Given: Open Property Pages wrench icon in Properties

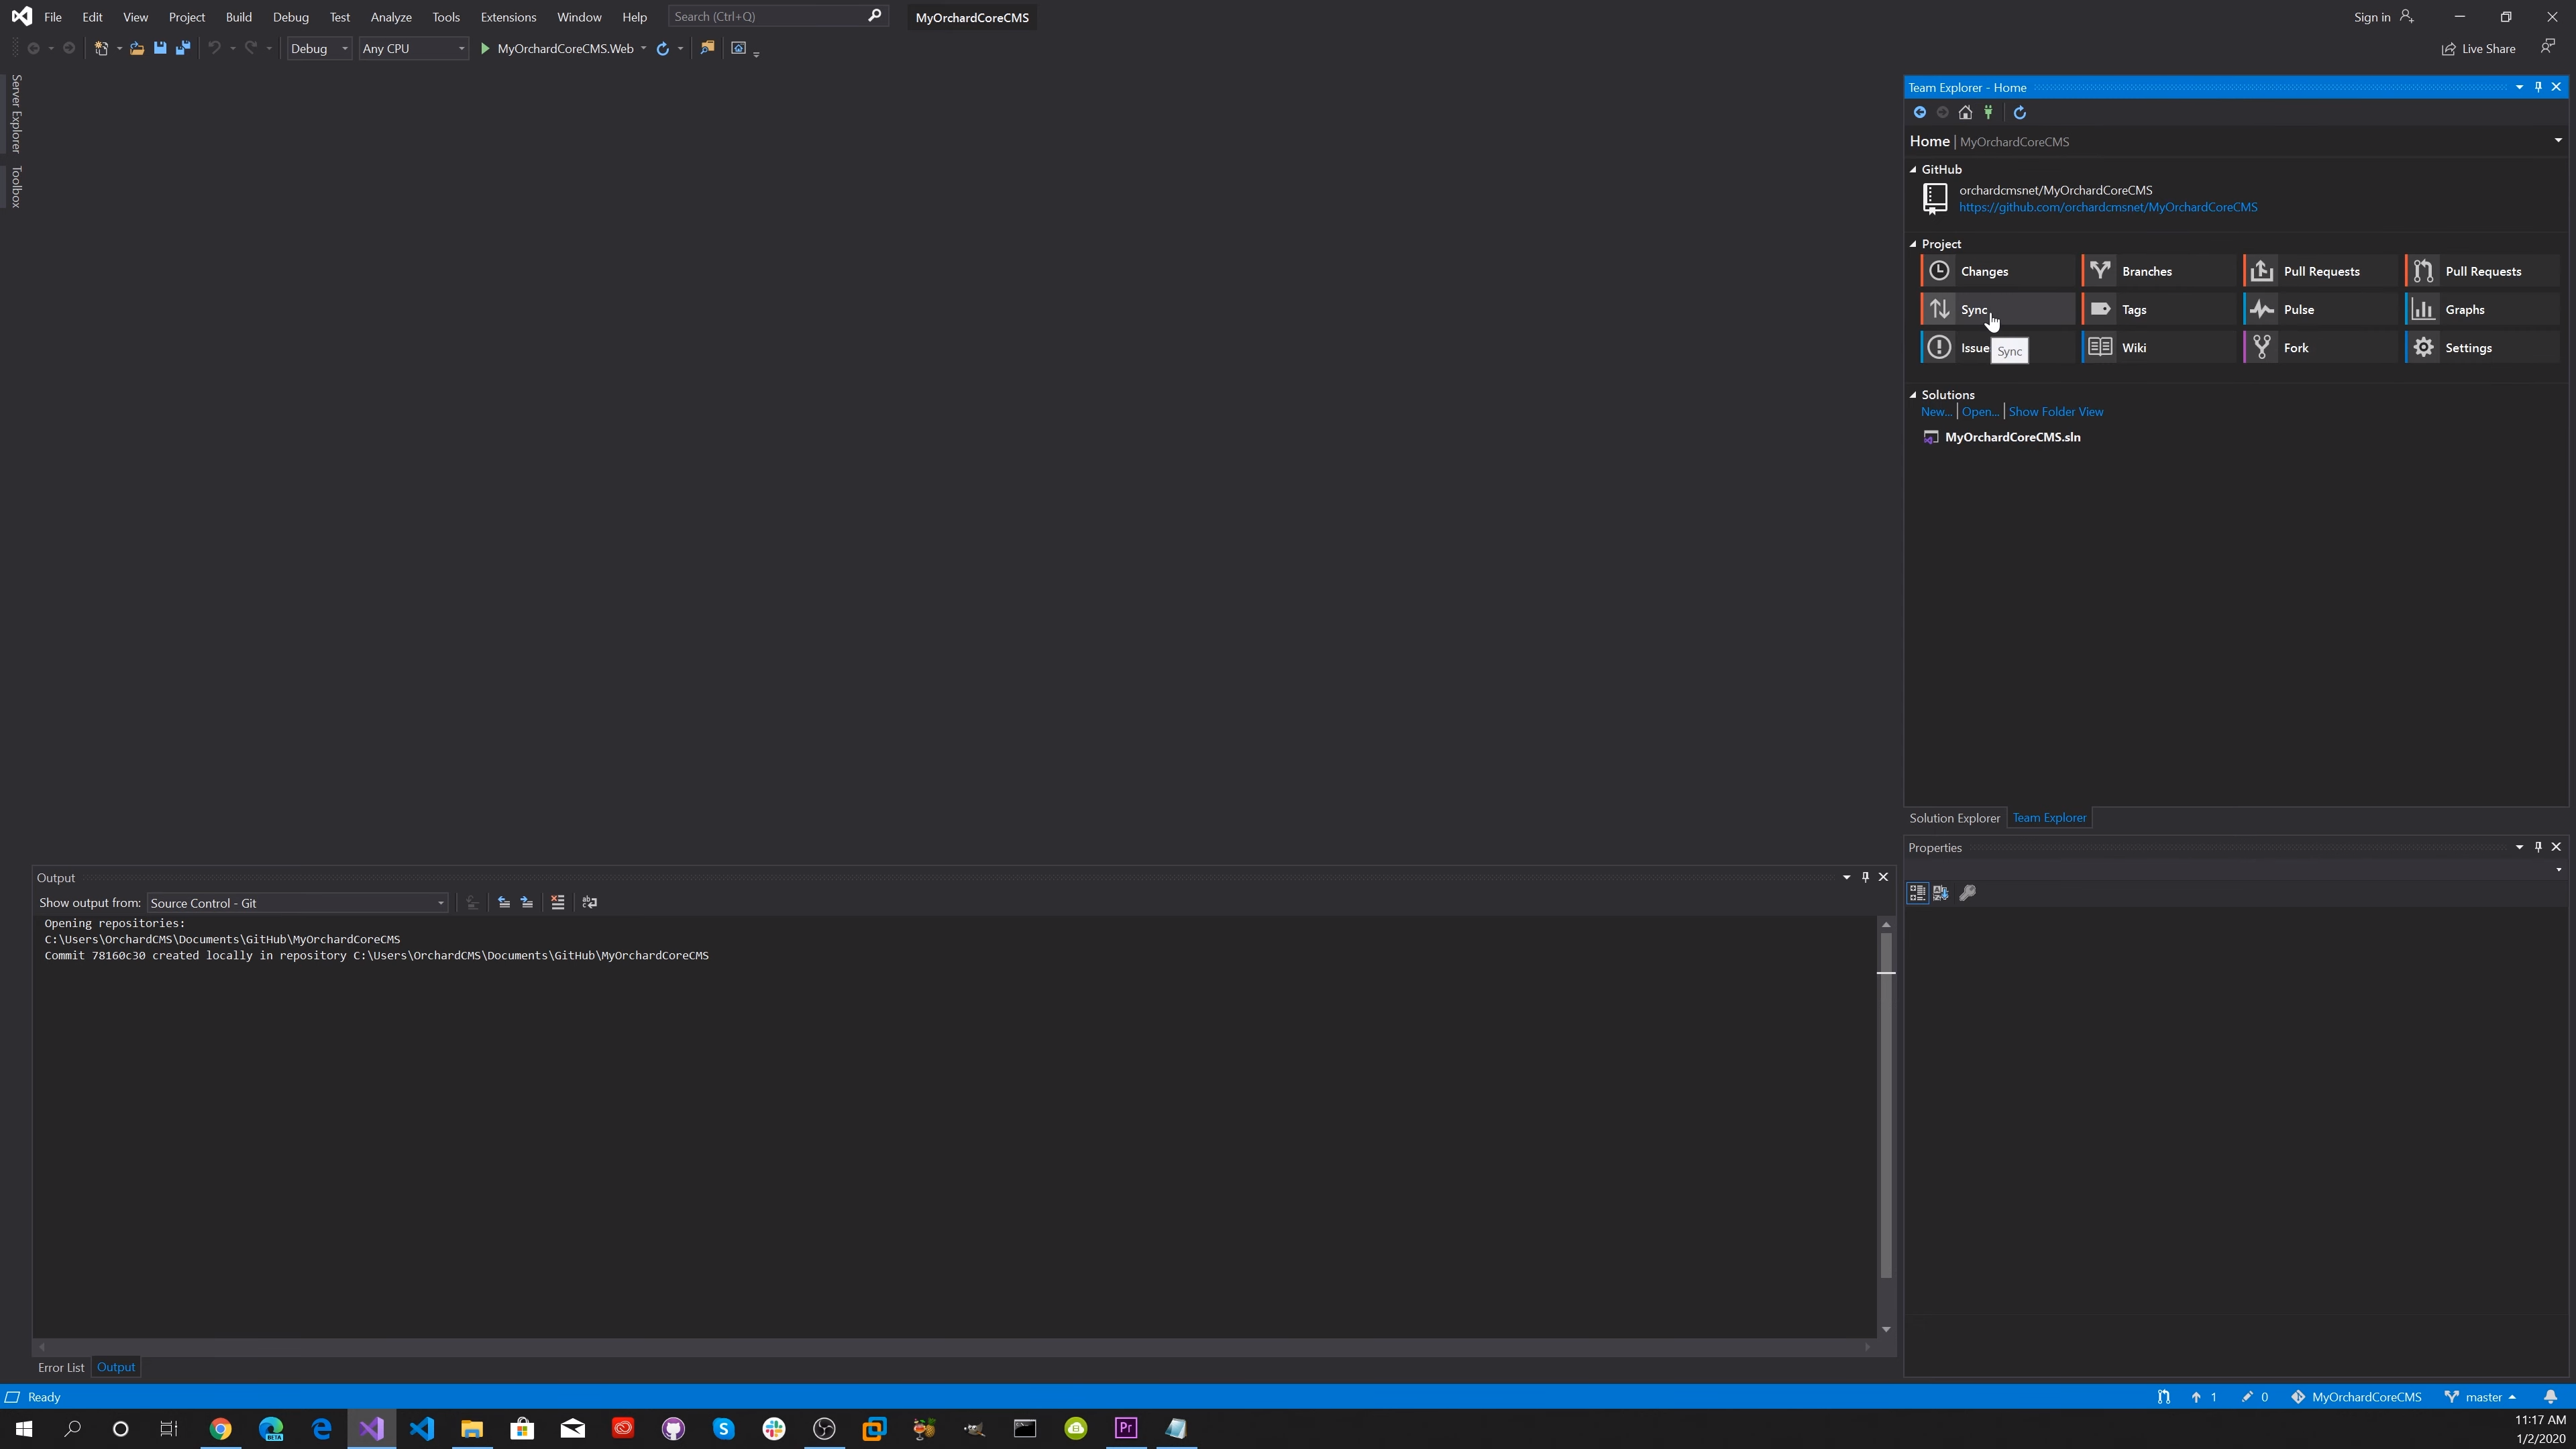Looking at the screenshot, I should [1967, 892].
